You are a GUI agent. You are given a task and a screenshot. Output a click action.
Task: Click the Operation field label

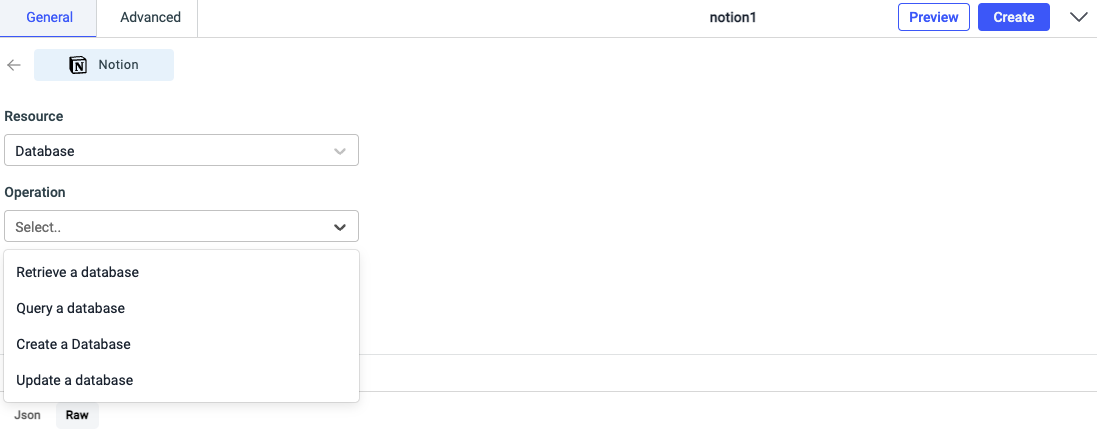point(35,192)
